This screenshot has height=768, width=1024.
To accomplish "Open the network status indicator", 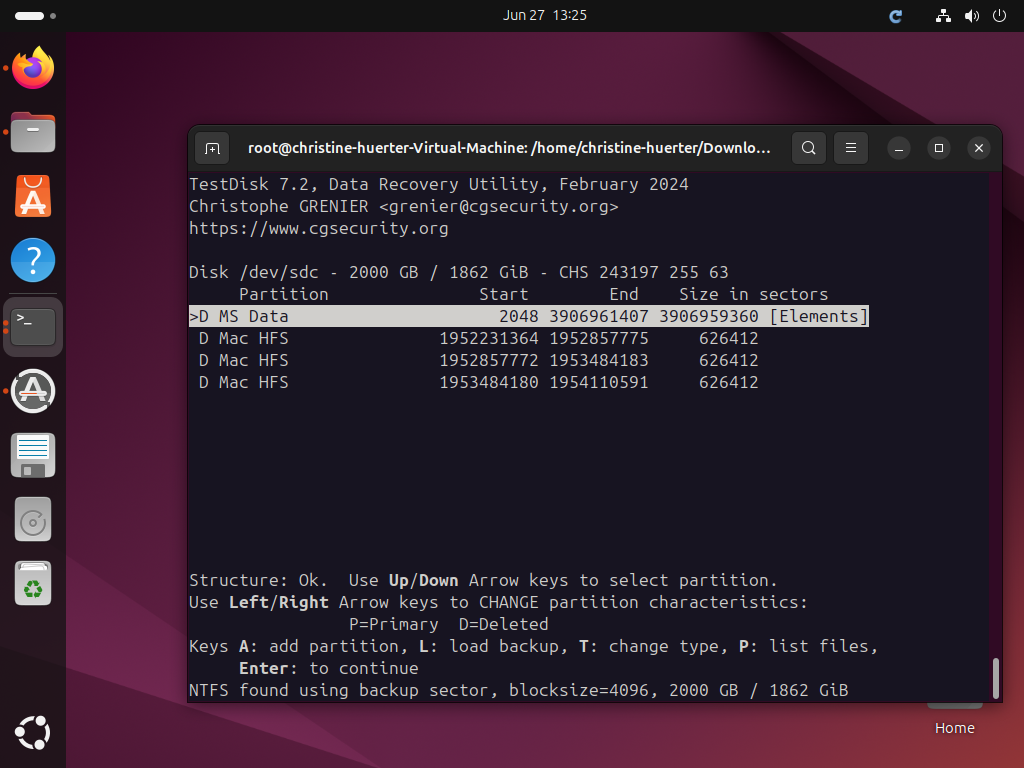I will 943,16.
